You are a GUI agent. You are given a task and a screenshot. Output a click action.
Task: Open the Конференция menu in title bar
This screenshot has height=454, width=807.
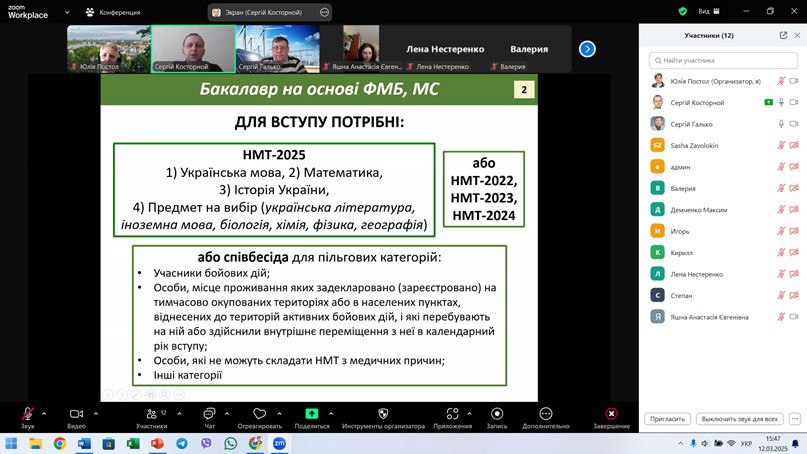point(113,12)
